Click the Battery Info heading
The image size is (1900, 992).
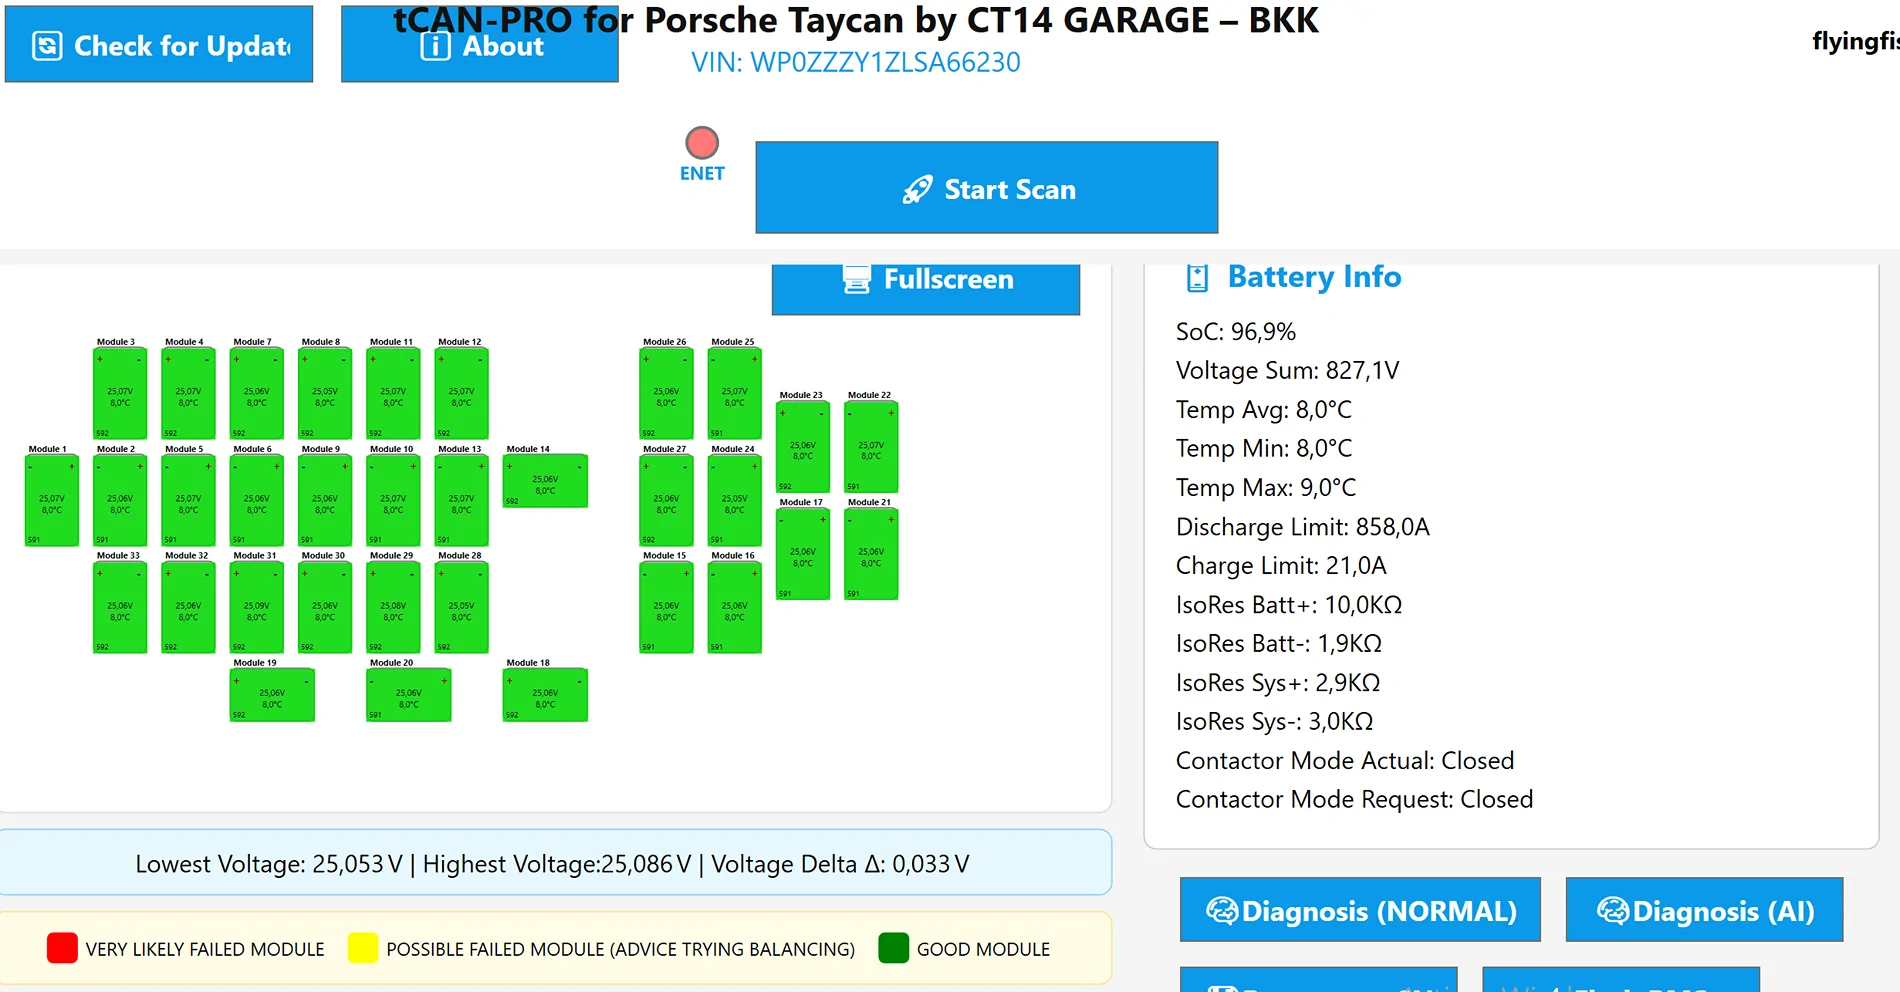point(1314,277)
